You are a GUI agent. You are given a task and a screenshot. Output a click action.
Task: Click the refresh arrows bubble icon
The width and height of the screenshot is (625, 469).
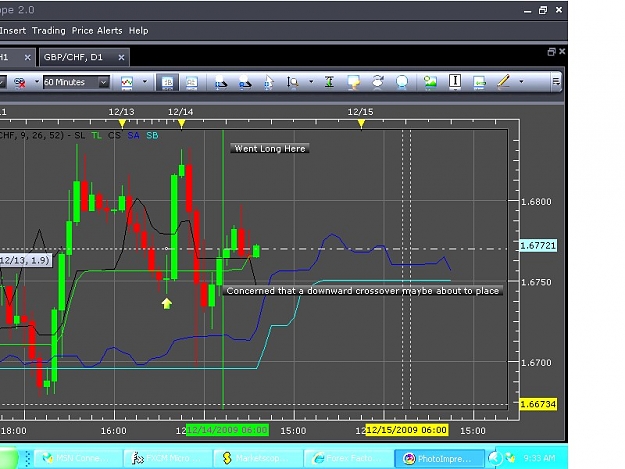[377, 82]
